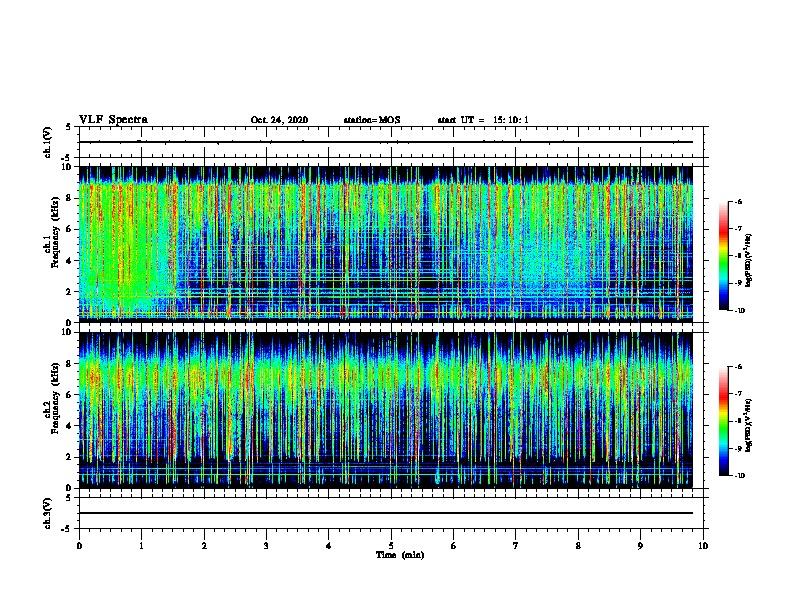Click the ch.1 voltage waveform trace
The image size is (792, 612).
tap(386, 142)
